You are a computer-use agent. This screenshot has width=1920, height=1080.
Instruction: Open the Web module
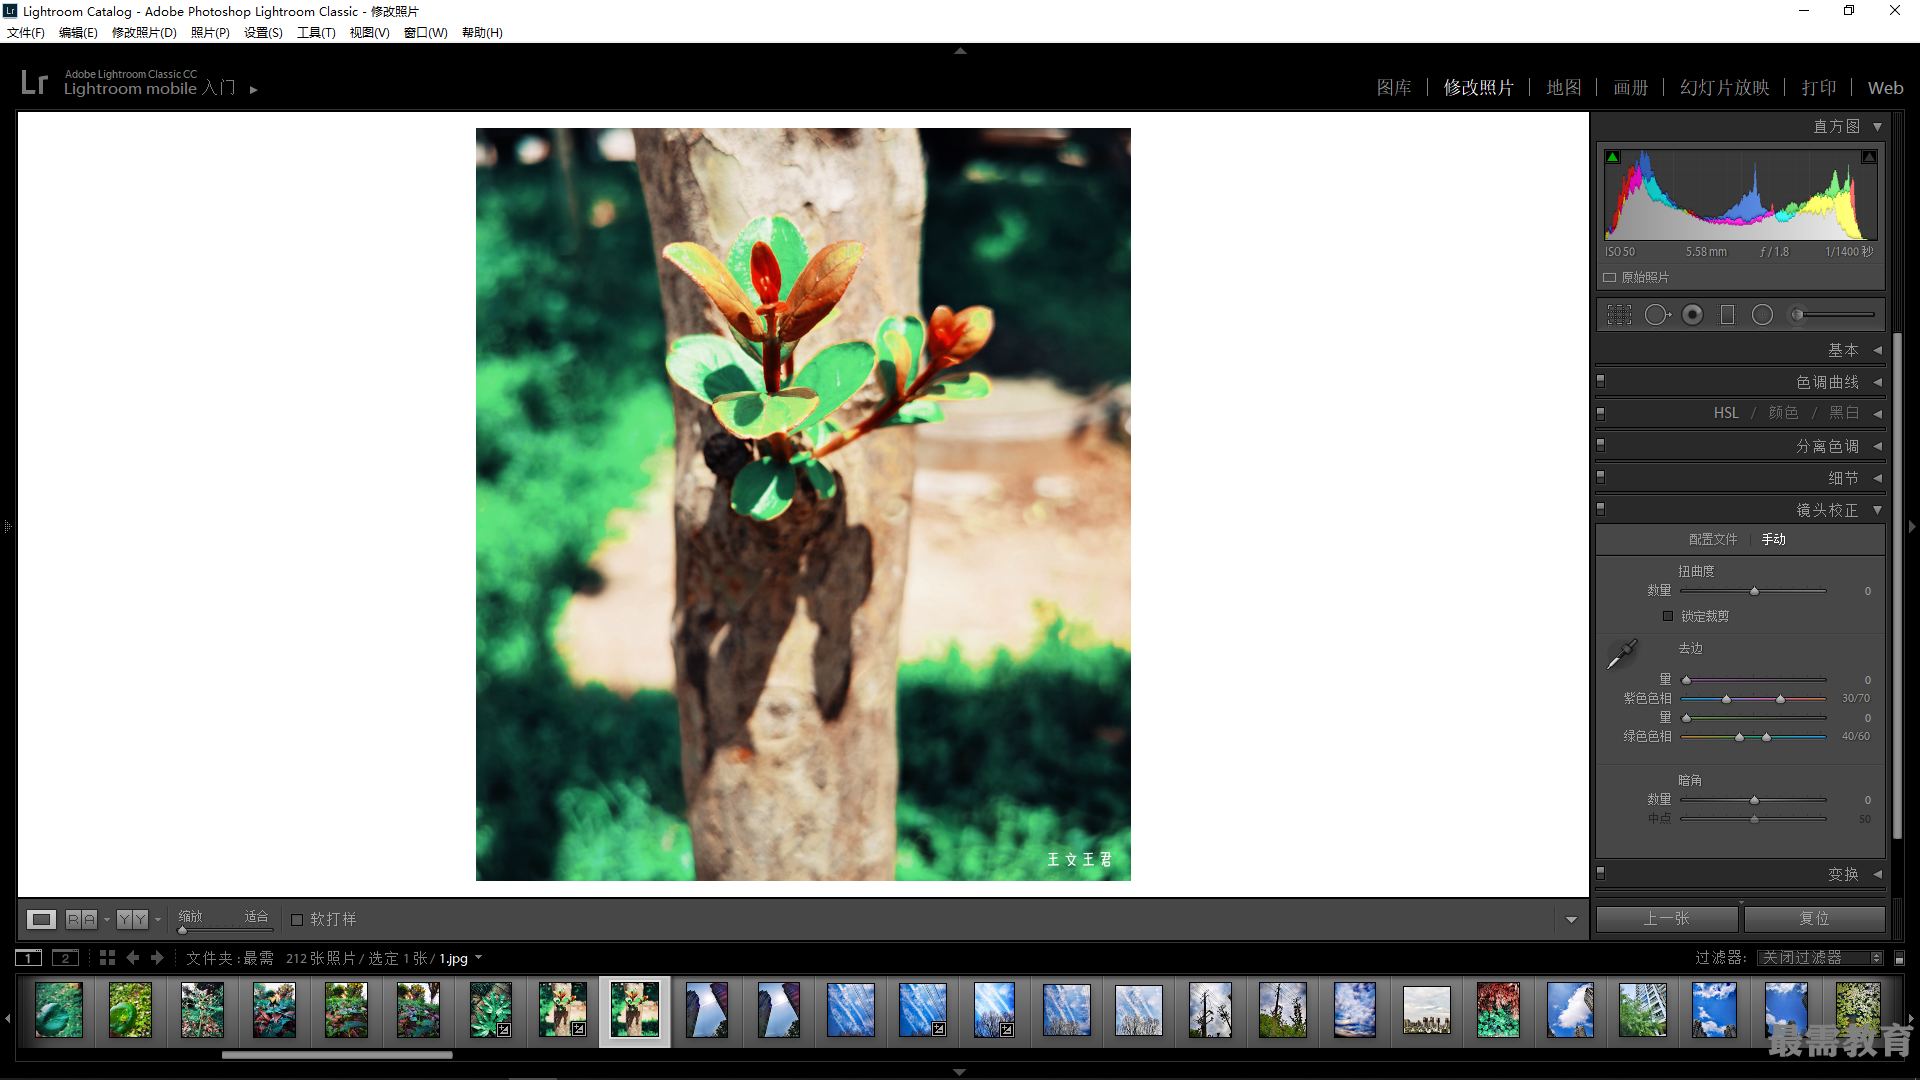(x=1885, y=88)
